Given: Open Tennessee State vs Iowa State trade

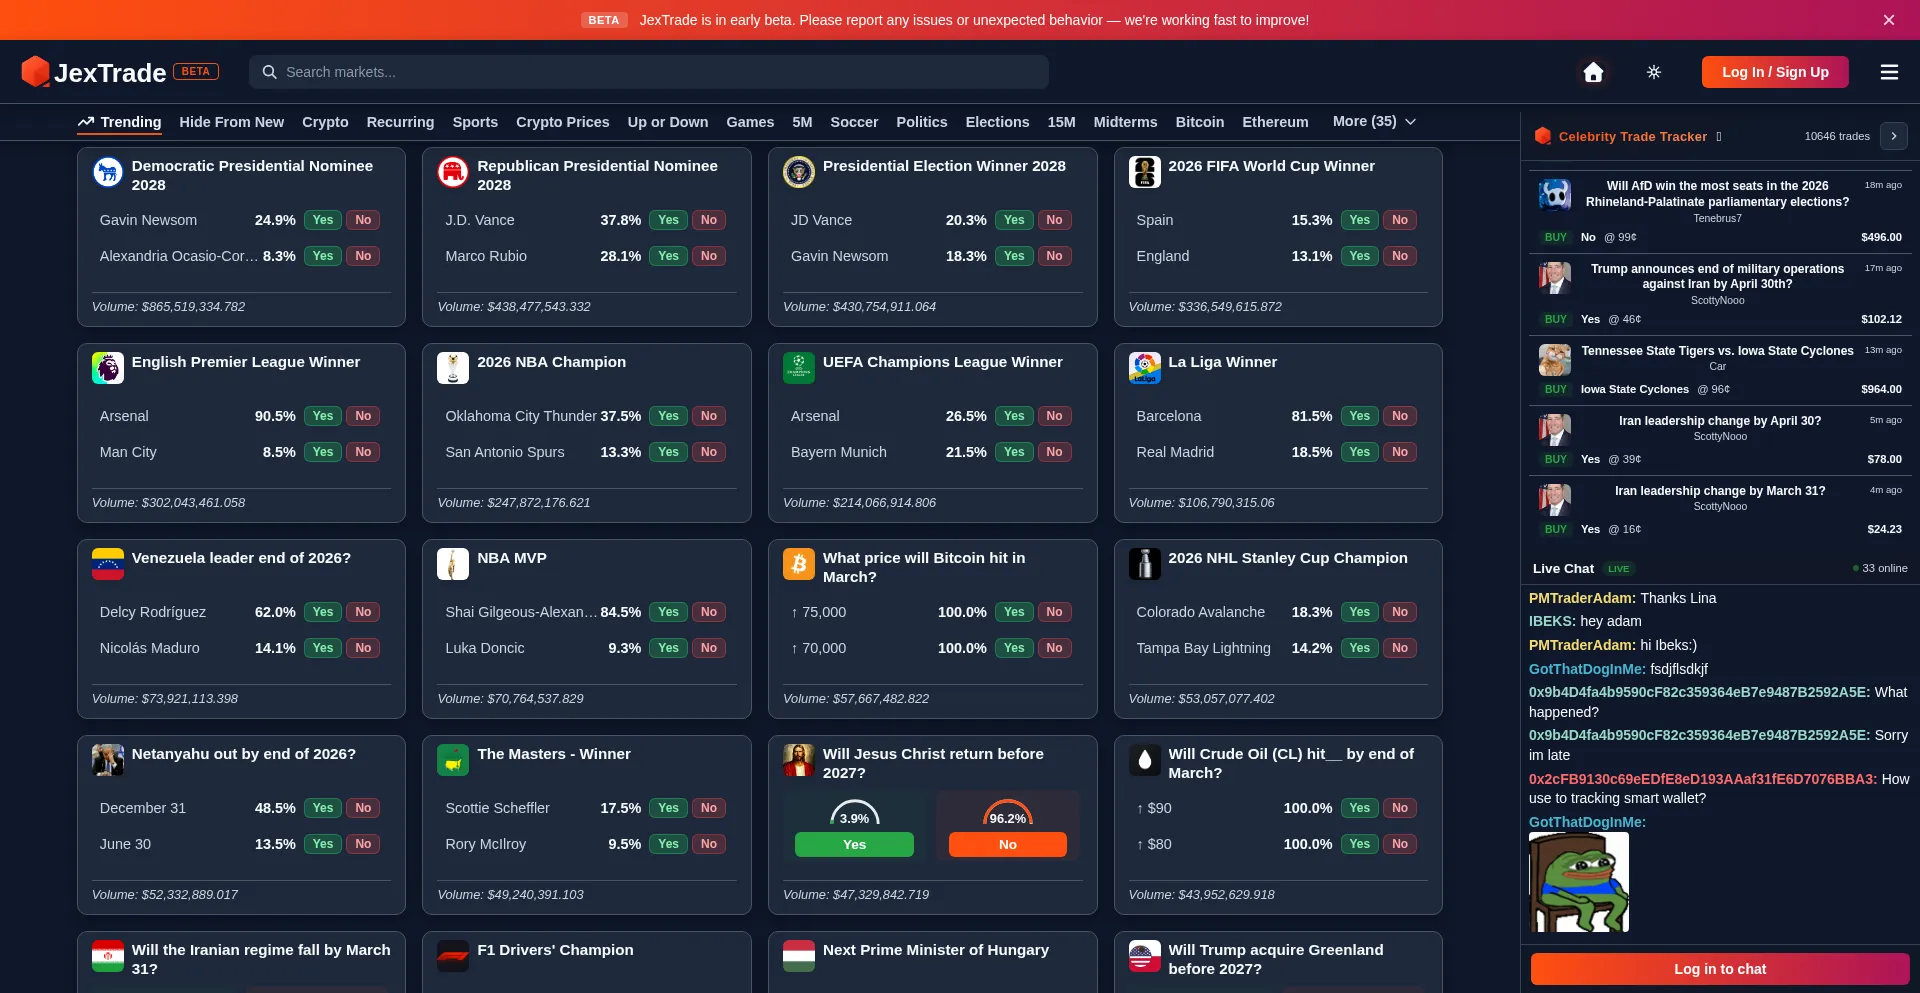Looking at the screenshot, I should pos(1720,370).
